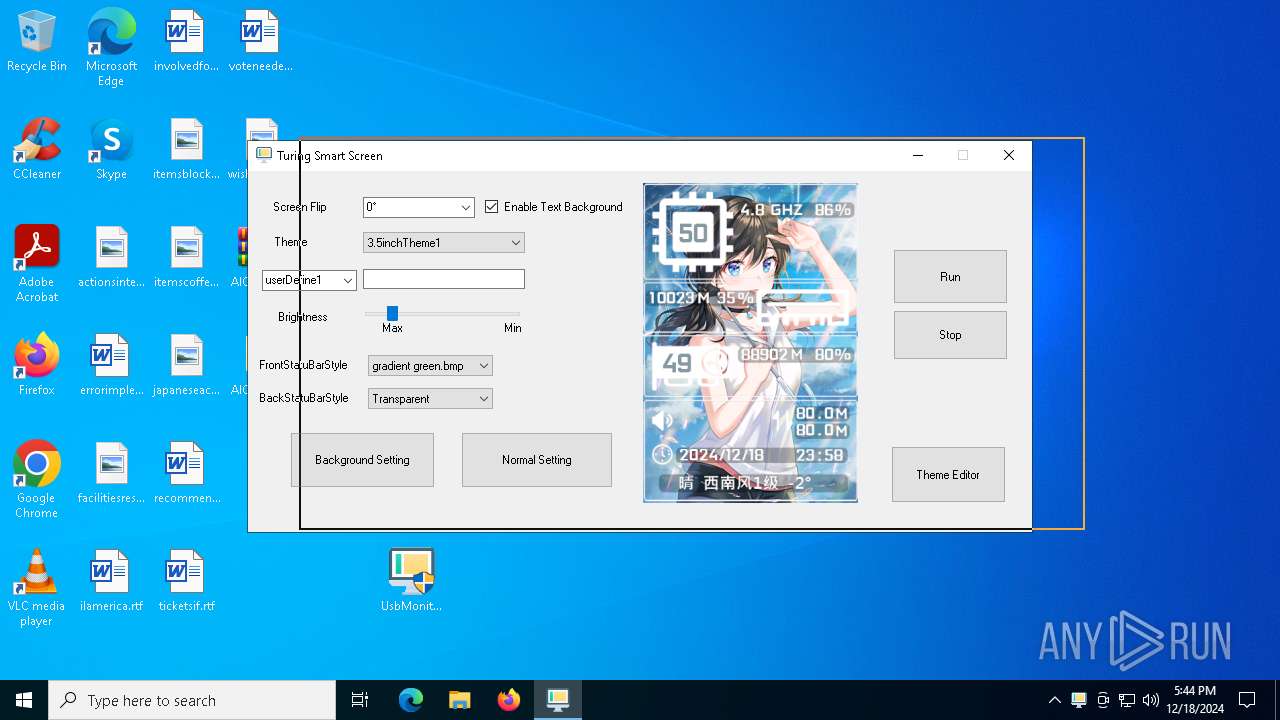
Task: Open involvedfo... Word document icon
Action: (186, 42)
